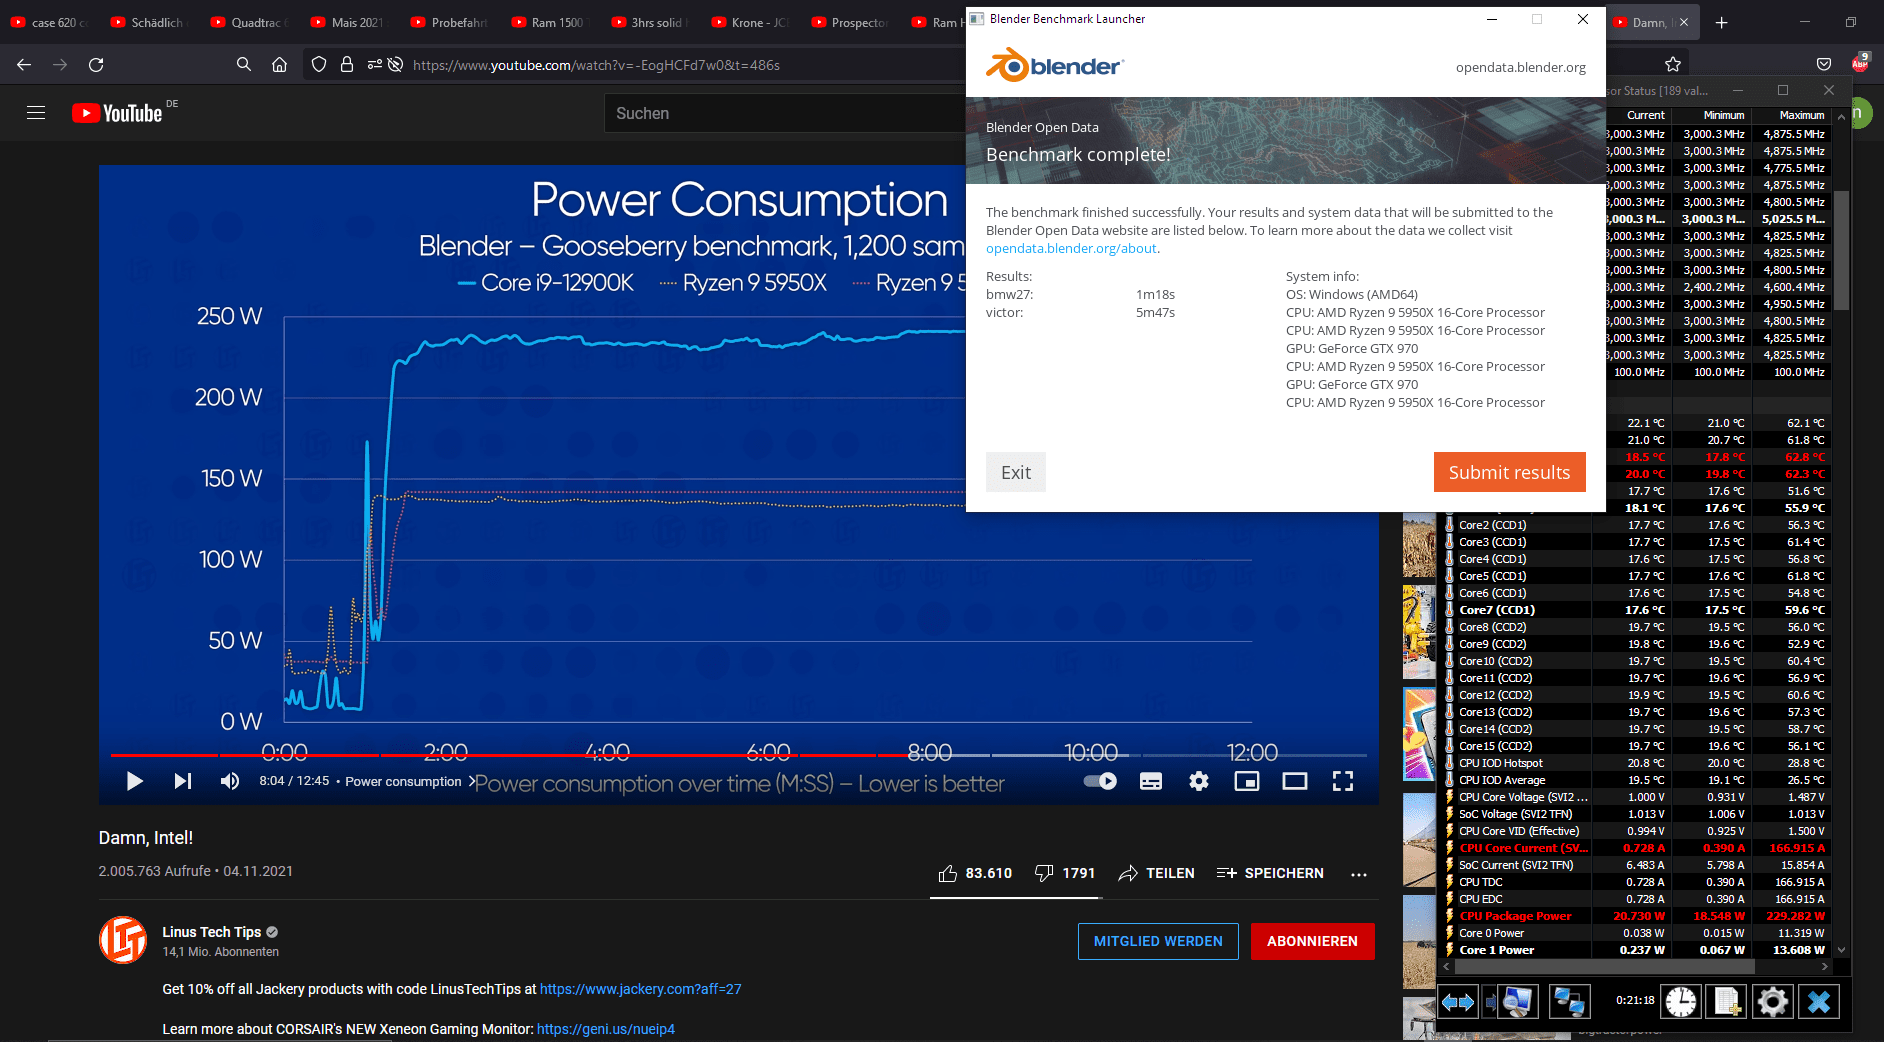Click the Blender logo in the launcher

coord(1055,66)
